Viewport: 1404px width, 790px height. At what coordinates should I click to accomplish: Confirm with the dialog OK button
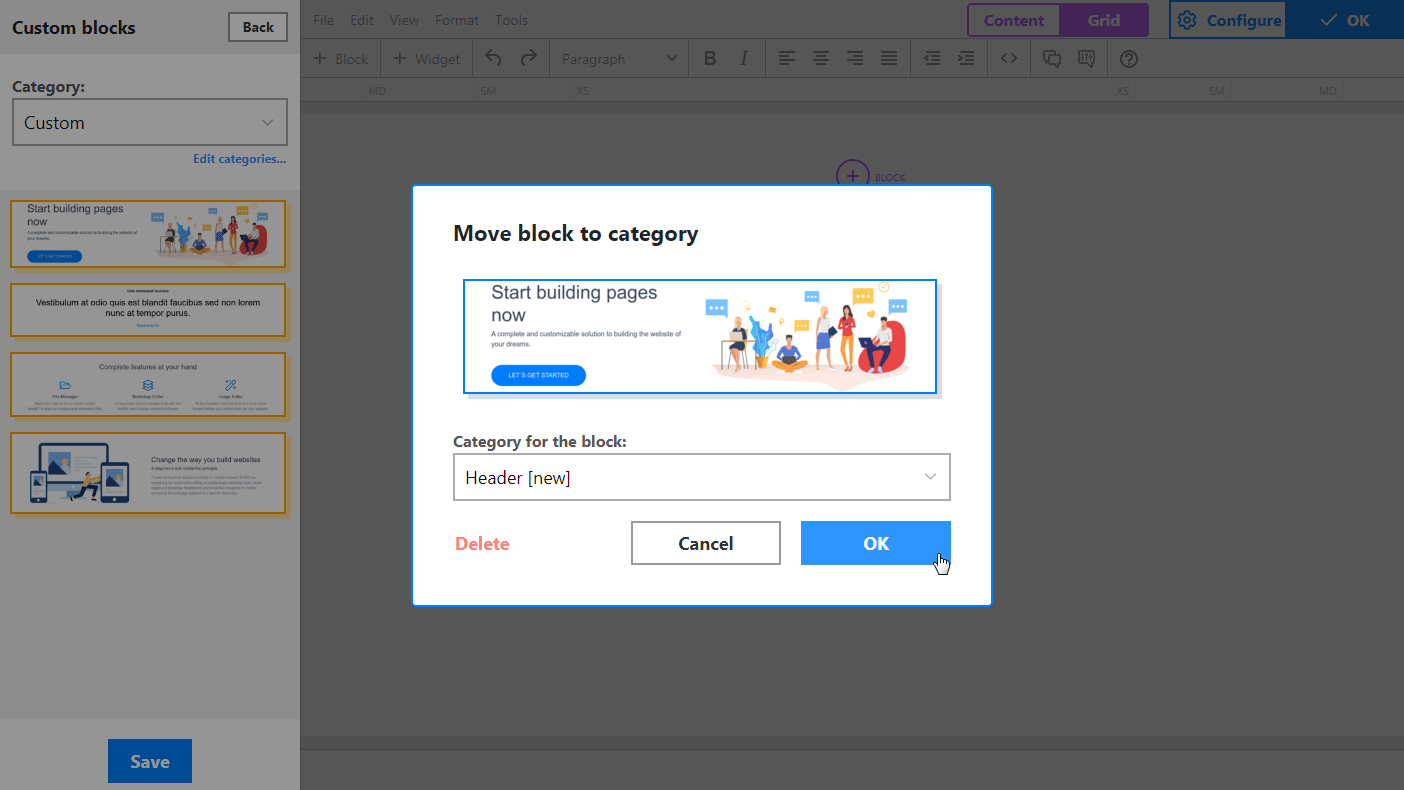click(x=876, y=543)
